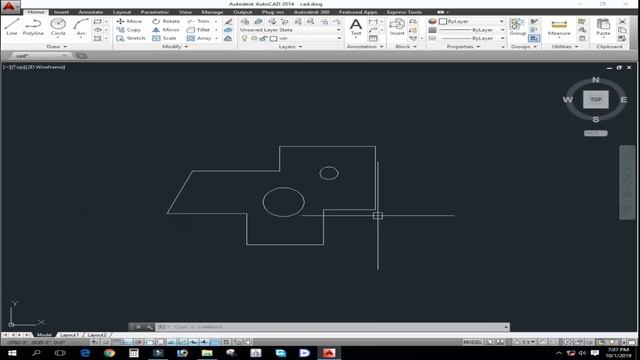Image resolution: width=640 pixels, height=360 pixels.
Task: Toggle layer lock padlock icon
Action: click(263, 38)
